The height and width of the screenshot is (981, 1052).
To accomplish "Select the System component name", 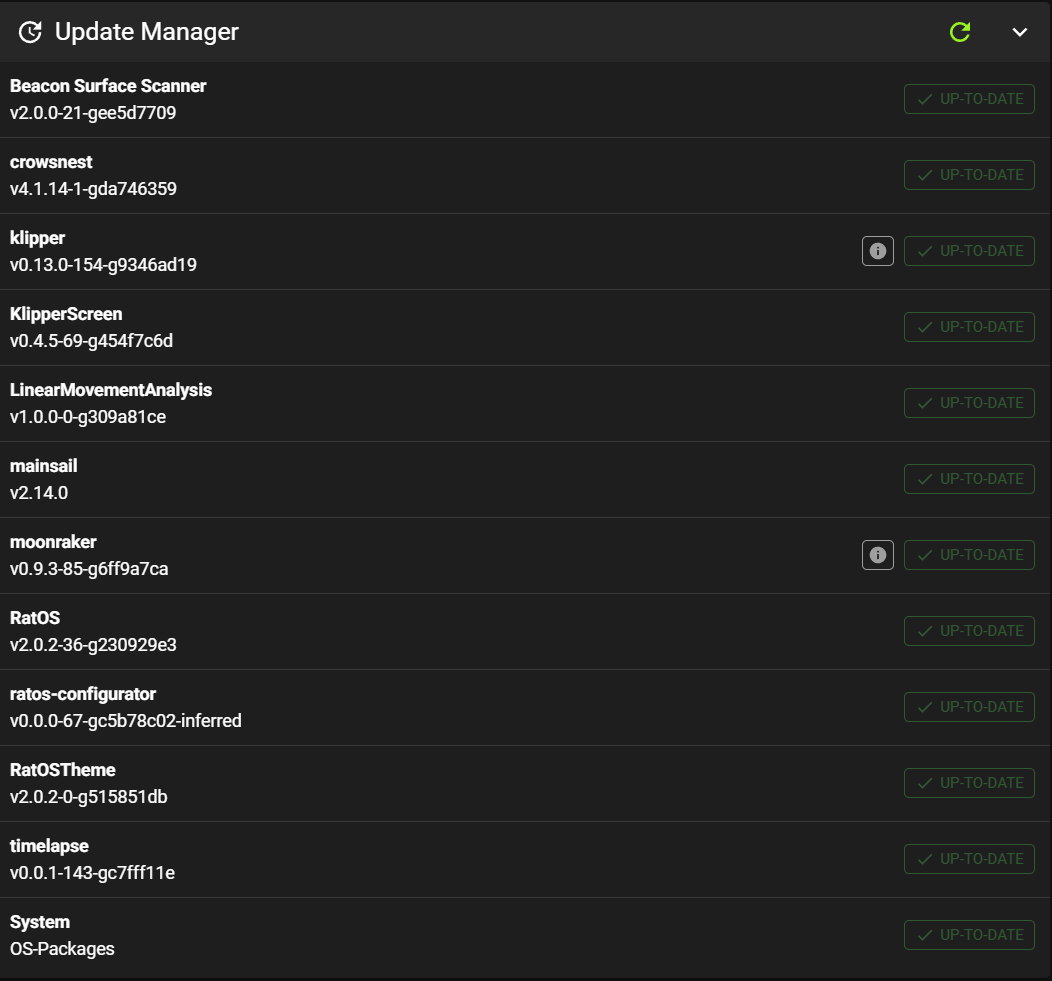I will (x=40, y=922).
